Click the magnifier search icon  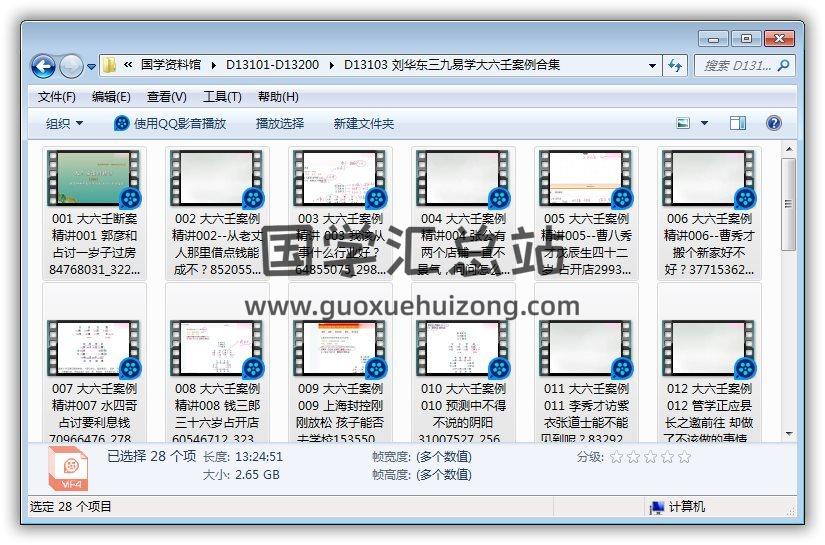tap(783, 66)
